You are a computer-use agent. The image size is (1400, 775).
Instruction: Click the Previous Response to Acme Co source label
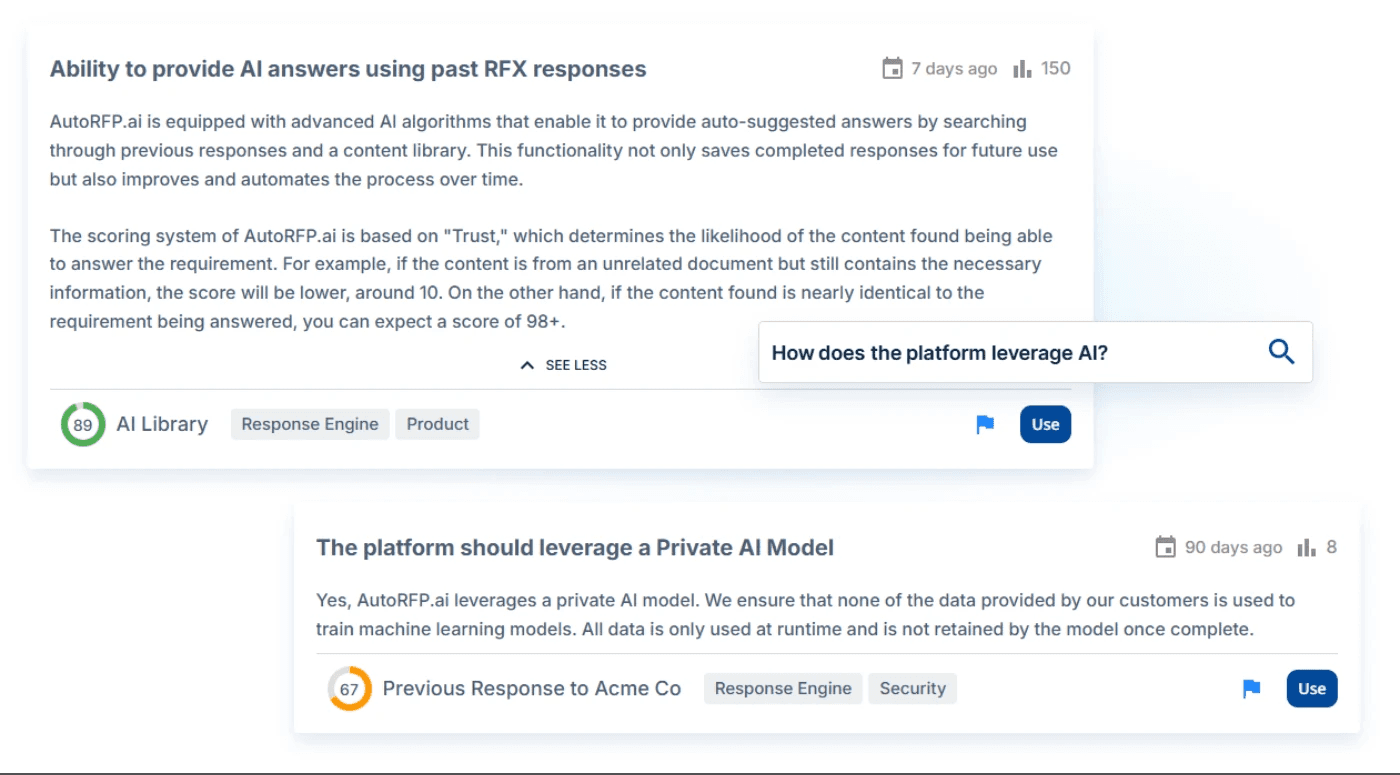(x=531, y=688)
